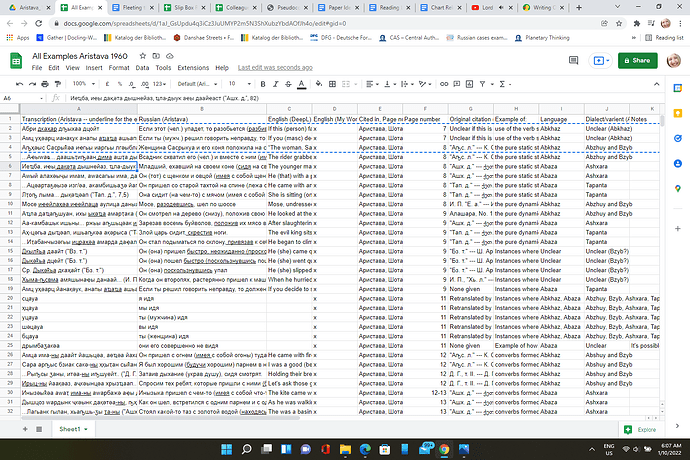Star the document All Examples Aristava
The width and height of the screenshot is (690, 460).
143,56
